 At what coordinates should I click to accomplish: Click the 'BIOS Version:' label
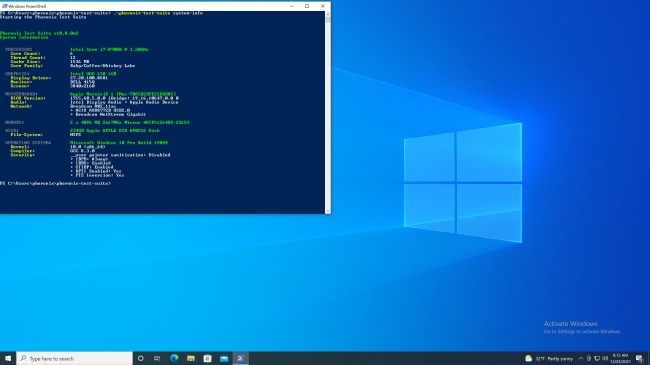pos(28,98)
